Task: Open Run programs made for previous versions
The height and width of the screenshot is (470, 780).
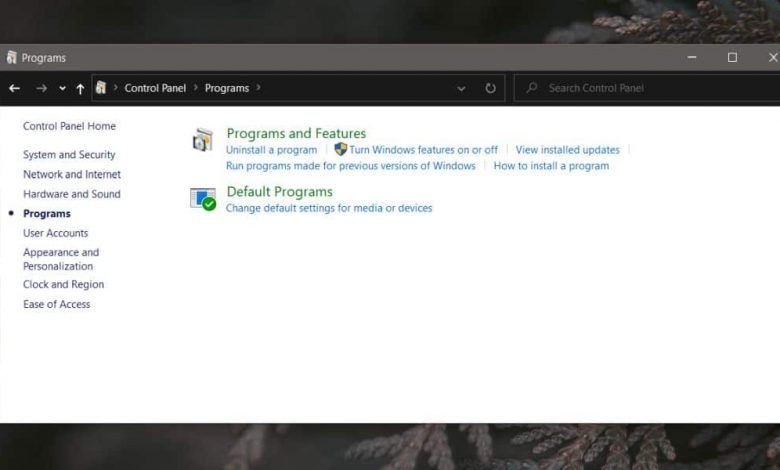Action: 351,166
